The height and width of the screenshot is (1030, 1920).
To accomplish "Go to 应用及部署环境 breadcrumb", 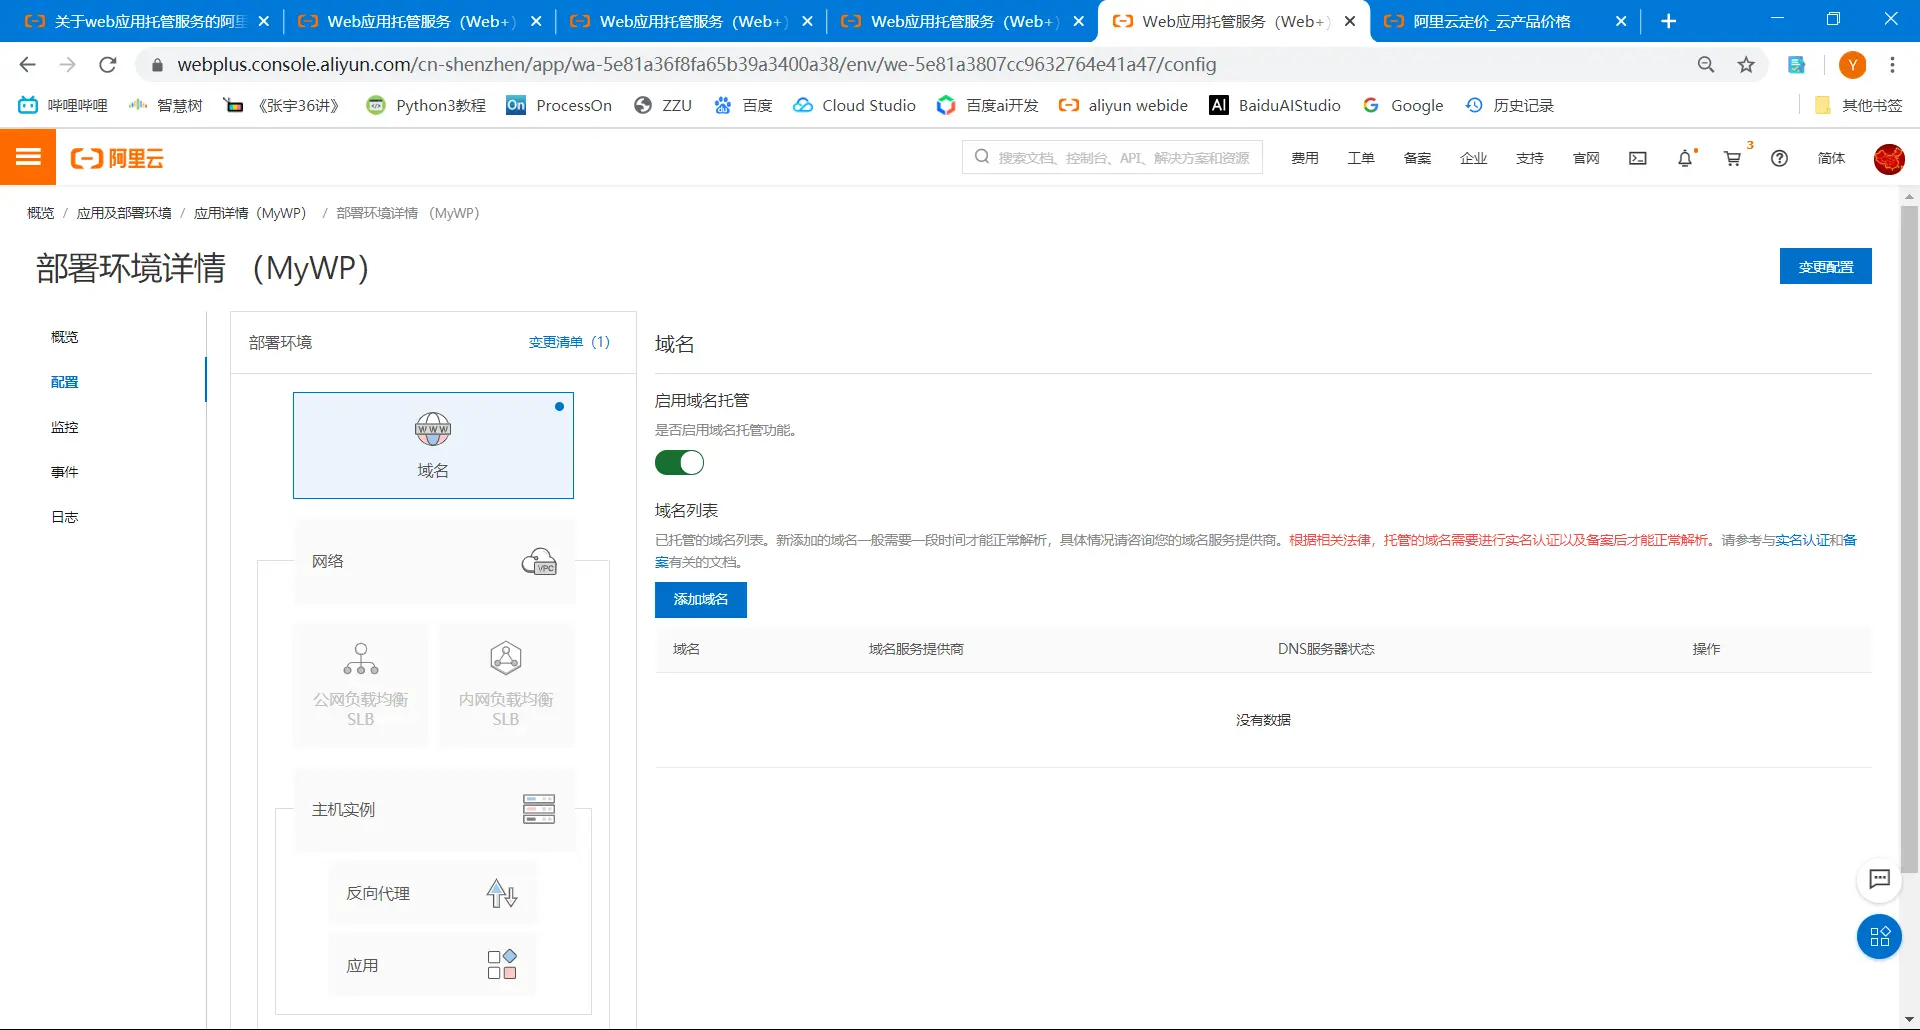I will [x=124, y=213].
